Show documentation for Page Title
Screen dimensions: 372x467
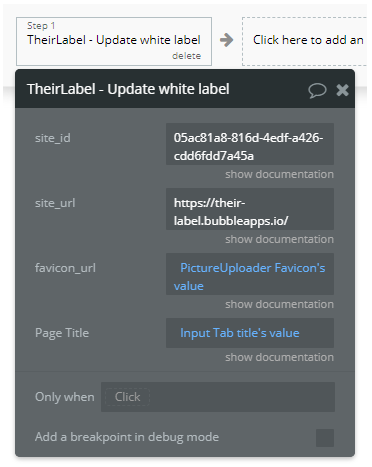coord(279,357)
